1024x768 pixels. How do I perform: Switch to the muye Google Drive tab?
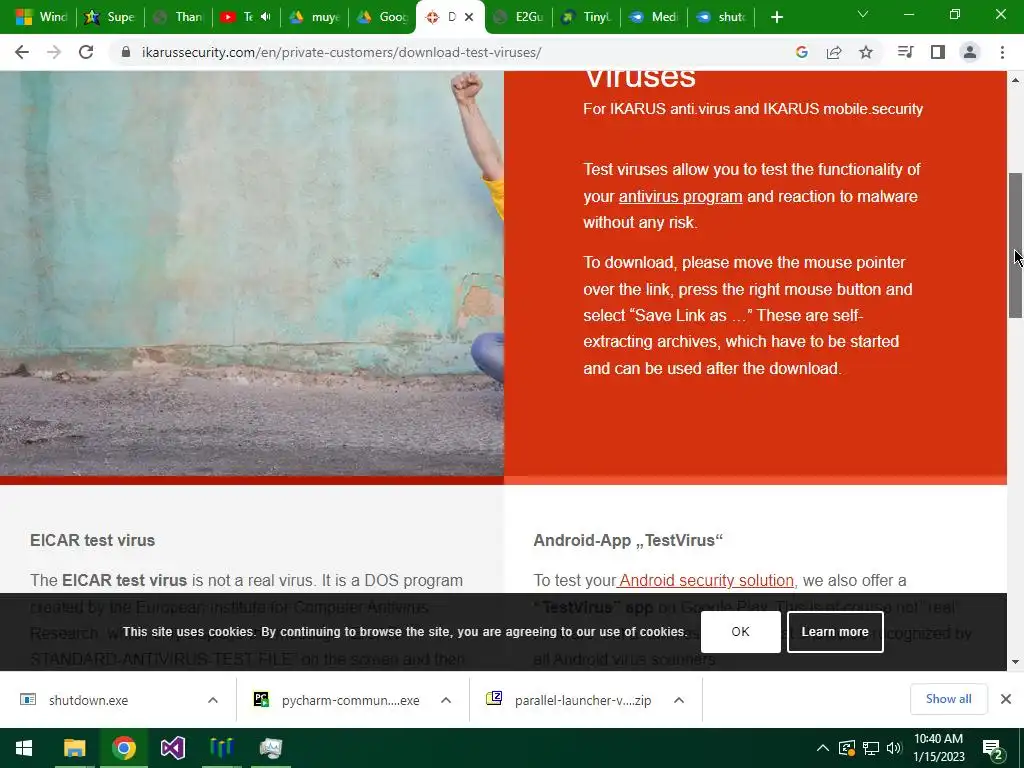pyautogui.click(x=315, y=17)
